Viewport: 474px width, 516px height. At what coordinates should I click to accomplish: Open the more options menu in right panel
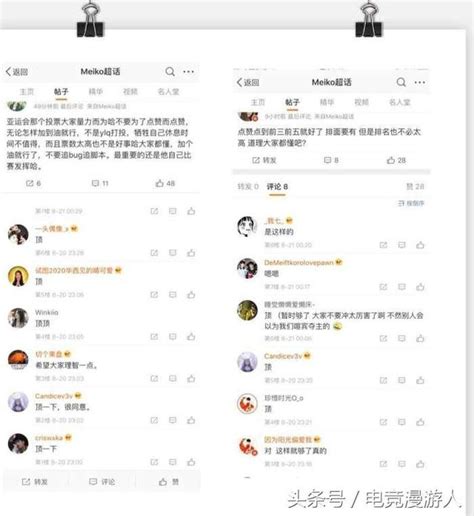(x=420, y=82)
